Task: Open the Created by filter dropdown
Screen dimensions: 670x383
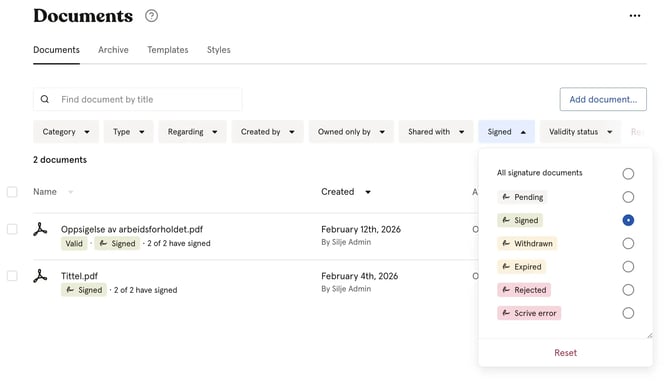Action: tap(267, 132)
